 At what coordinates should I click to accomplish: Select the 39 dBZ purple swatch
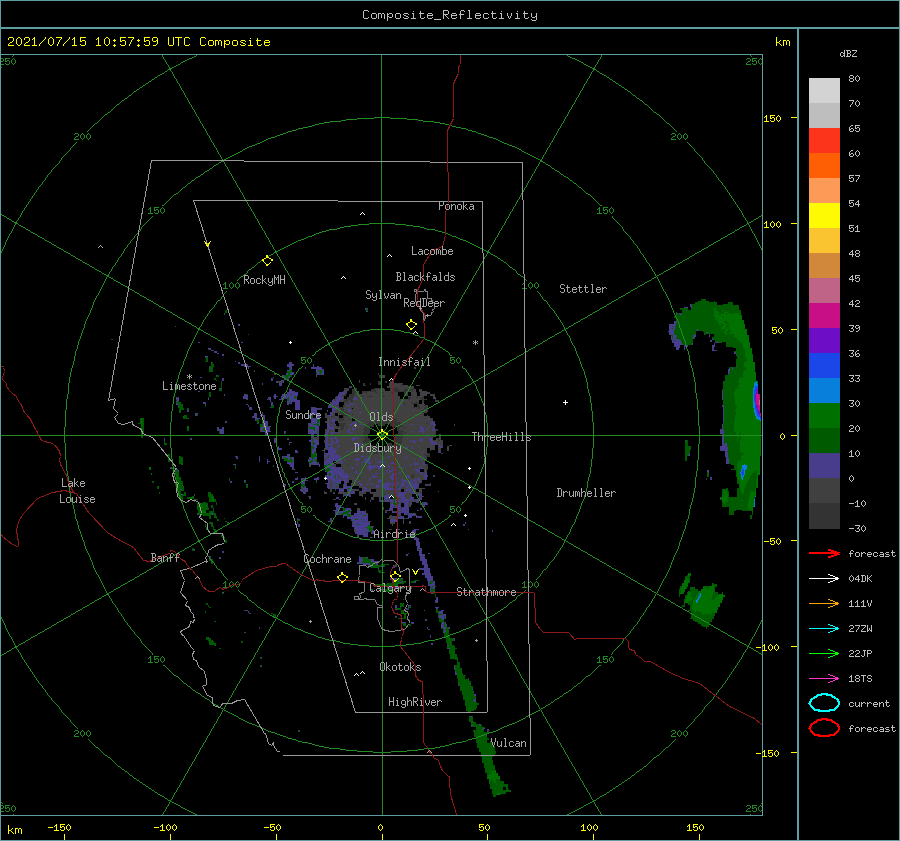tap(824, 340)
